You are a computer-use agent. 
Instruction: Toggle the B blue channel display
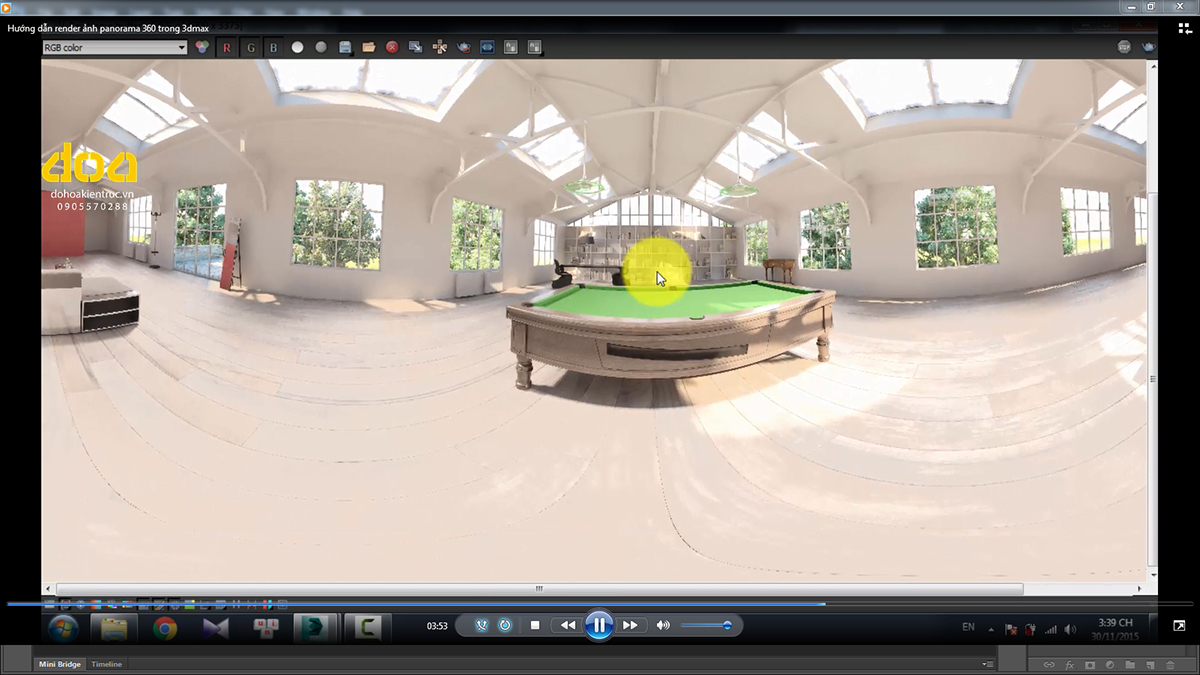point(272,46)
